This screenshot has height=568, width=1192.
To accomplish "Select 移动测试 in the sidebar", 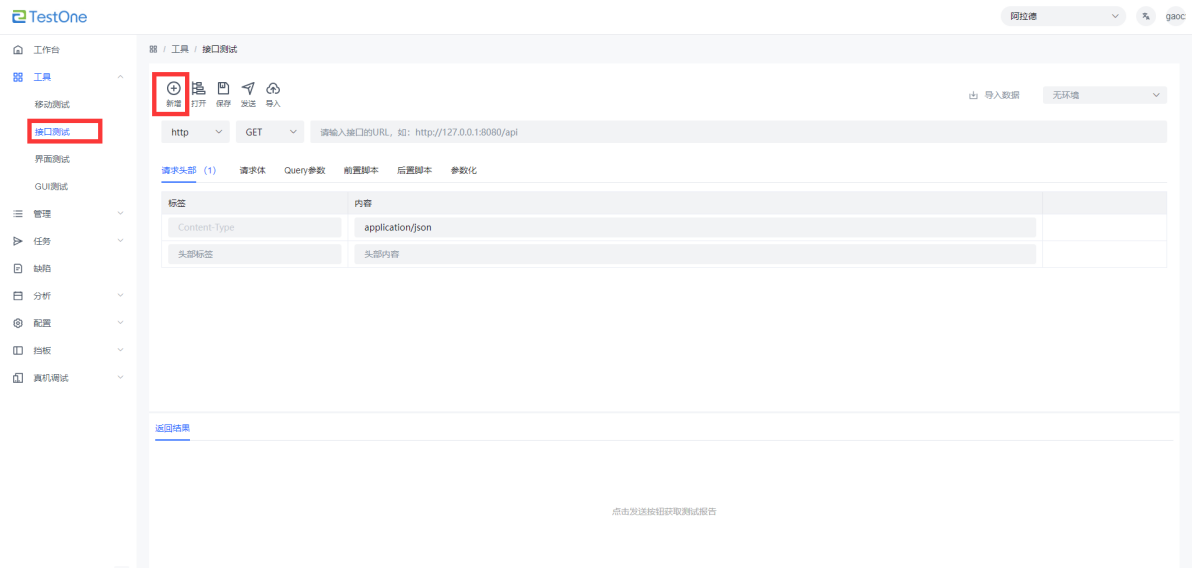I will coord(52,104).
